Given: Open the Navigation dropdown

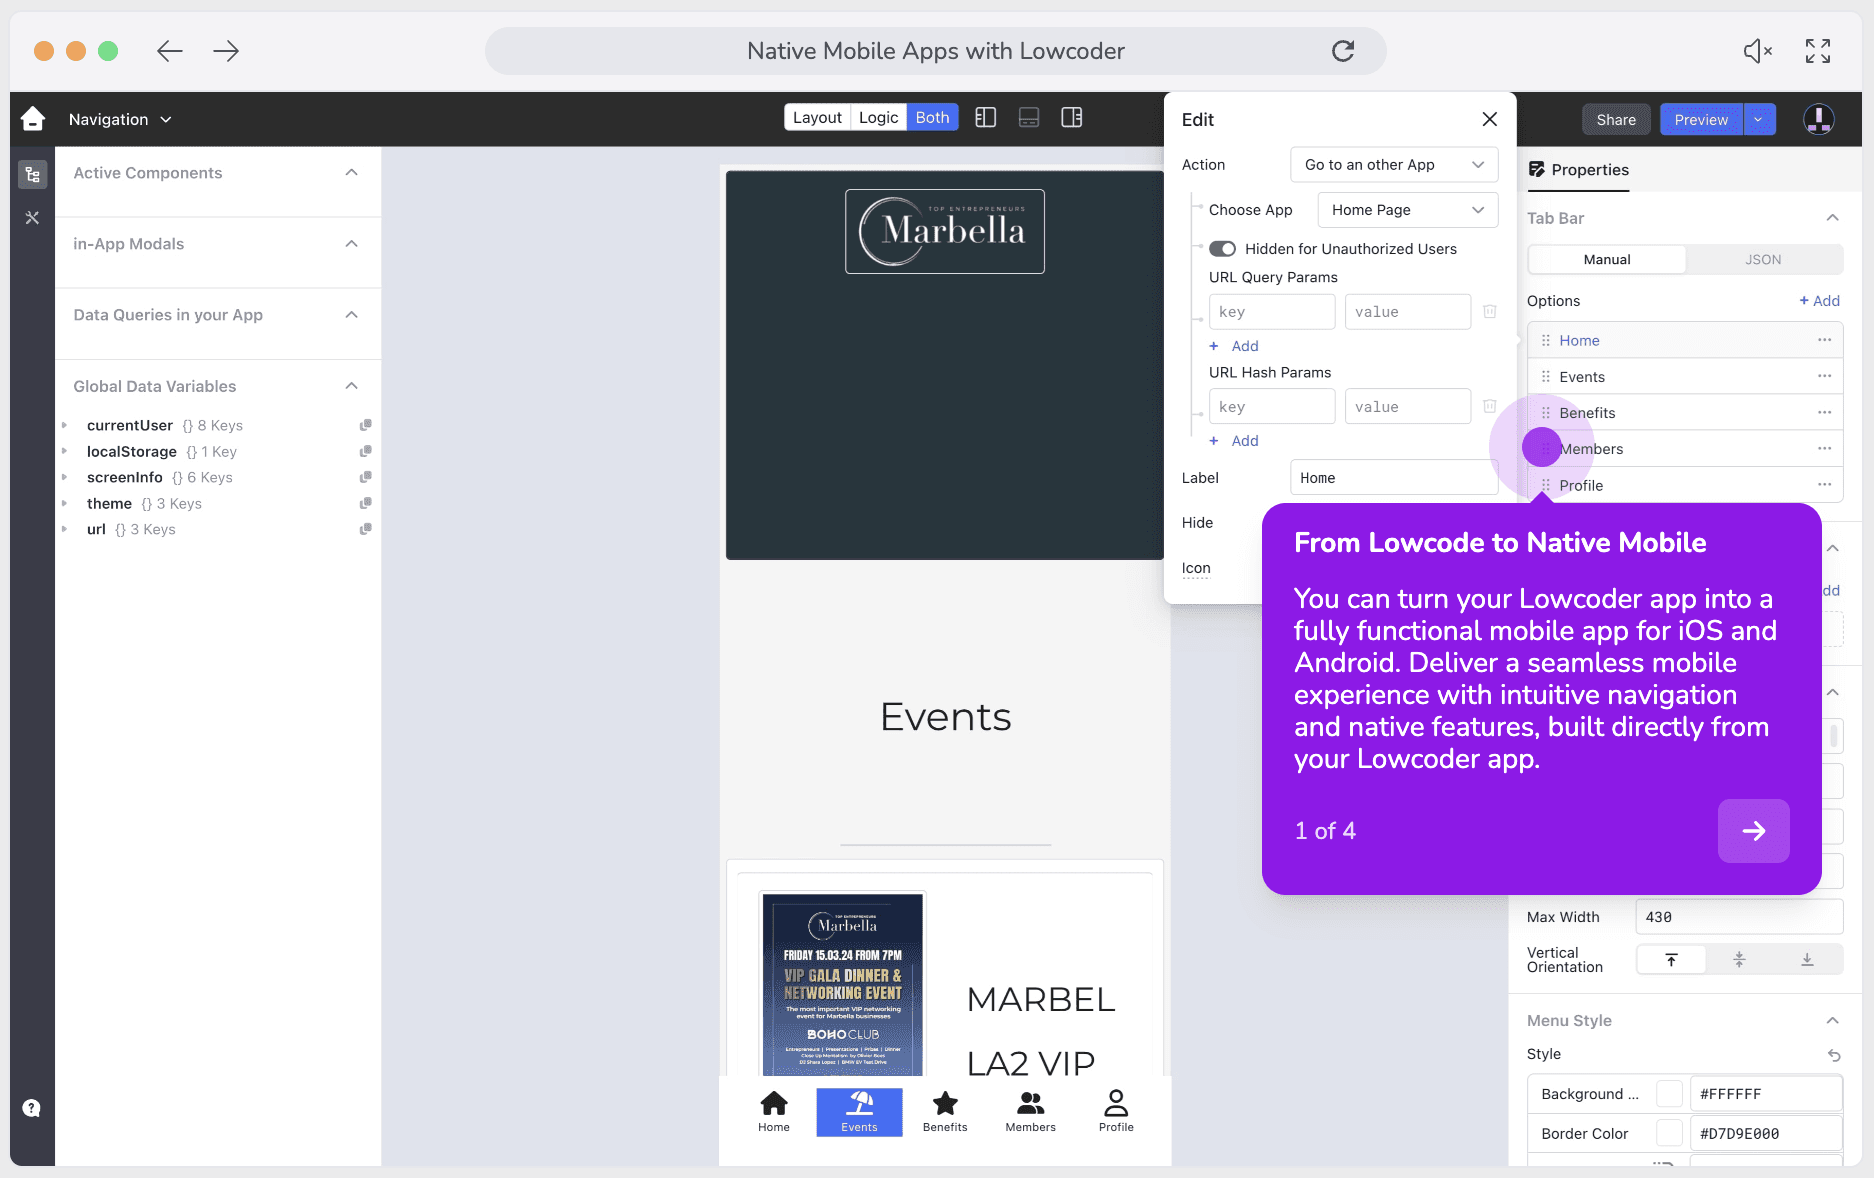Looking at the screenshot, I should click(x=120, y=120).
